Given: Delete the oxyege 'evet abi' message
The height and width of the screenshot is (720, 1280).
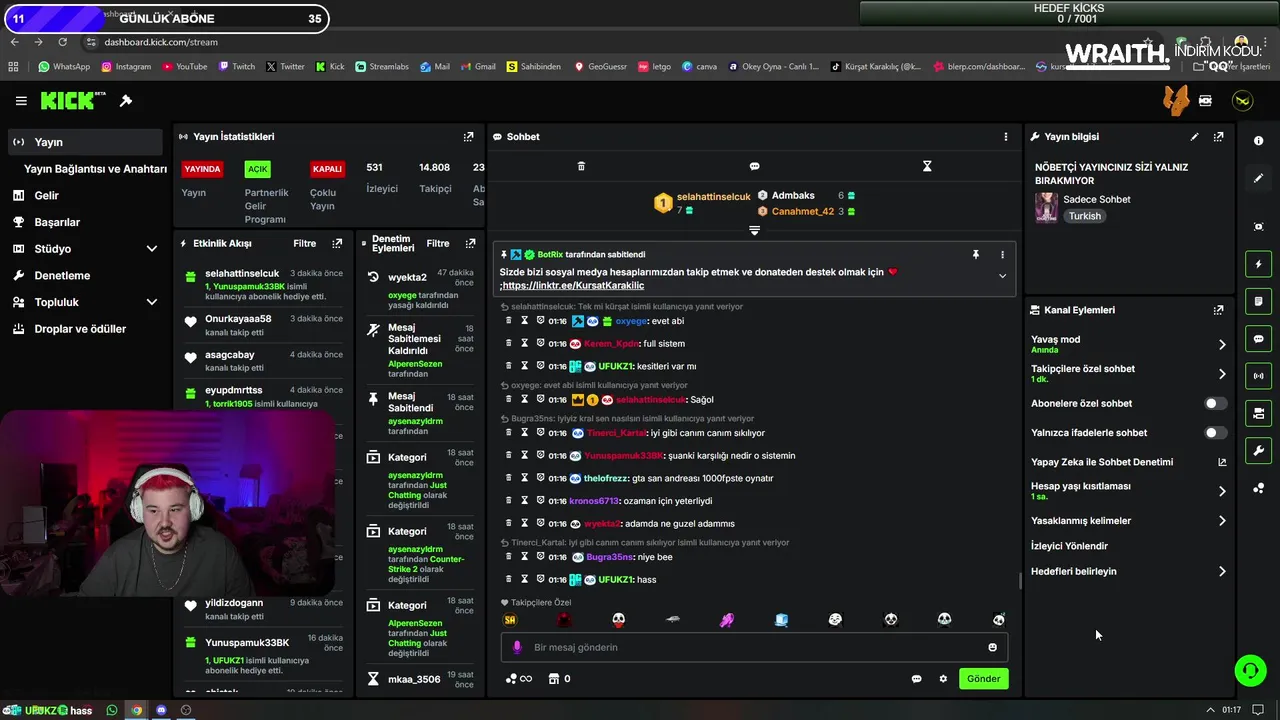Looking at the screenshot, I should click(x=508, y=321).
